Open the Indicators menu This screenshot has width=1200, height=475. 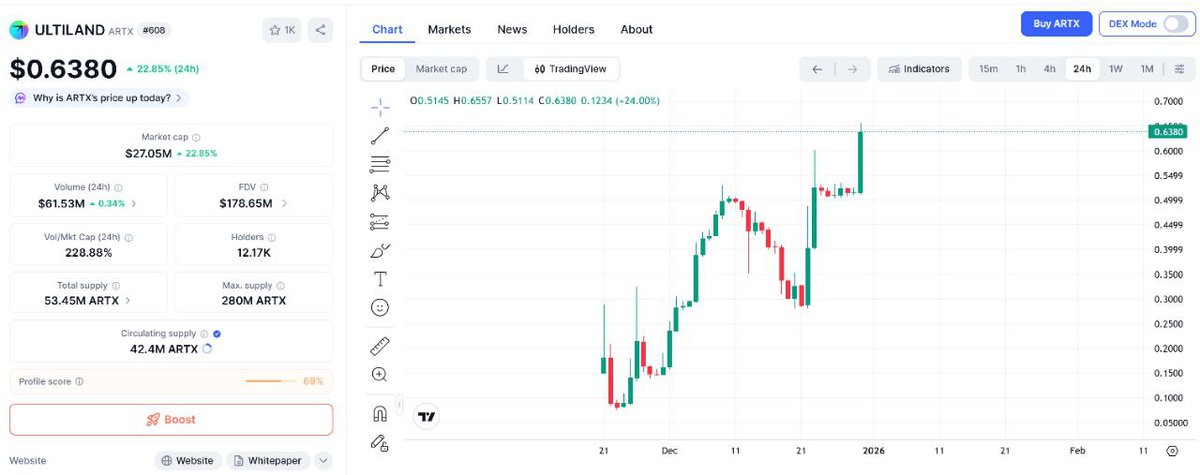919,69
